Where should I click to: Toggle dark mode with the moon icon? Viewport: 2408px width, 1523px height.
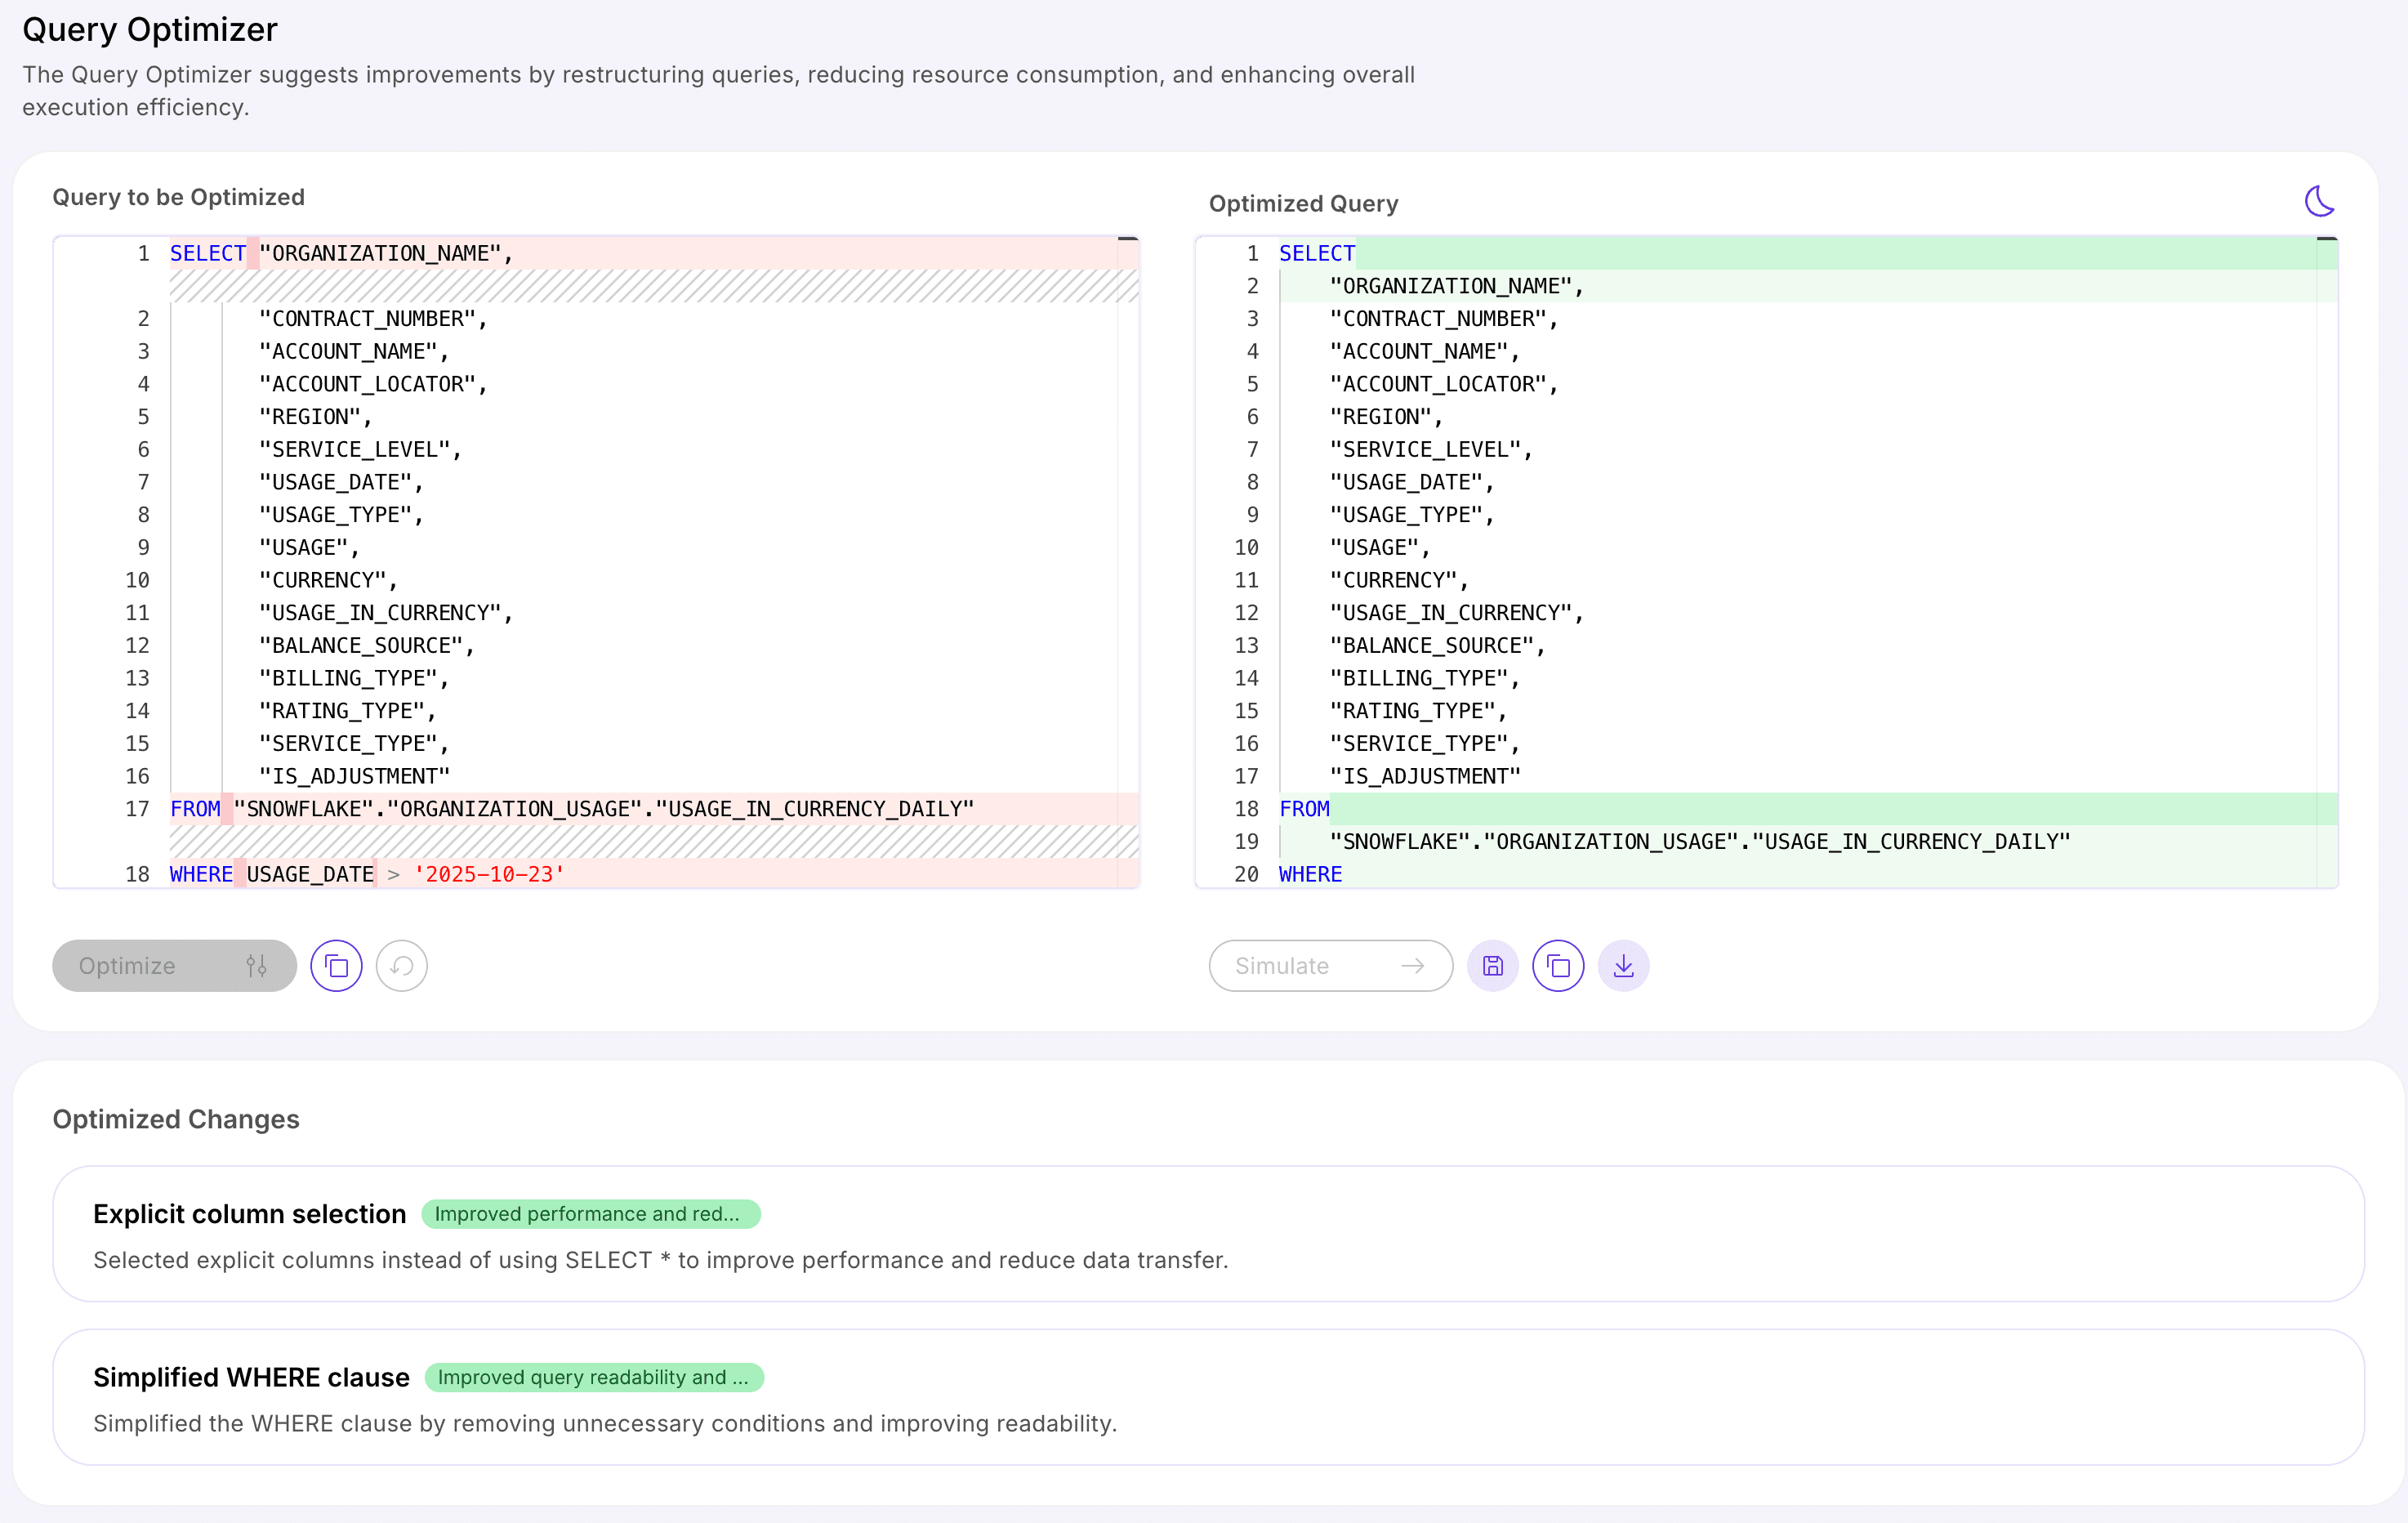click(x=2319, y=201)
